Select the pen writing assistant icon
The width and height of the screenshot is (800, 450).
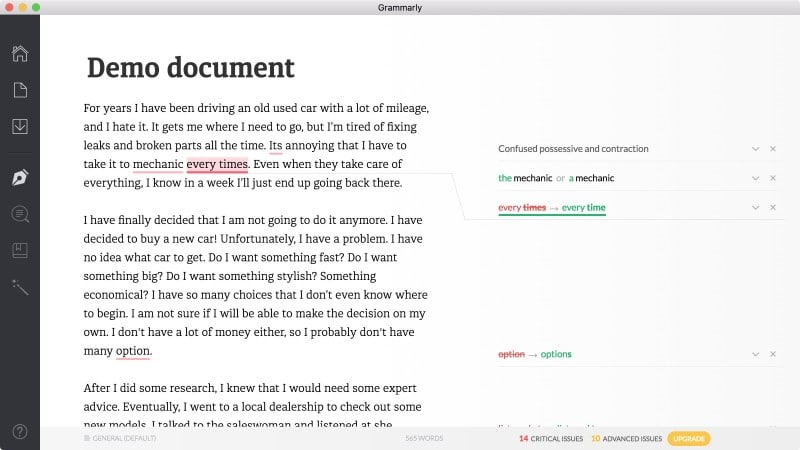pos(20,178)
